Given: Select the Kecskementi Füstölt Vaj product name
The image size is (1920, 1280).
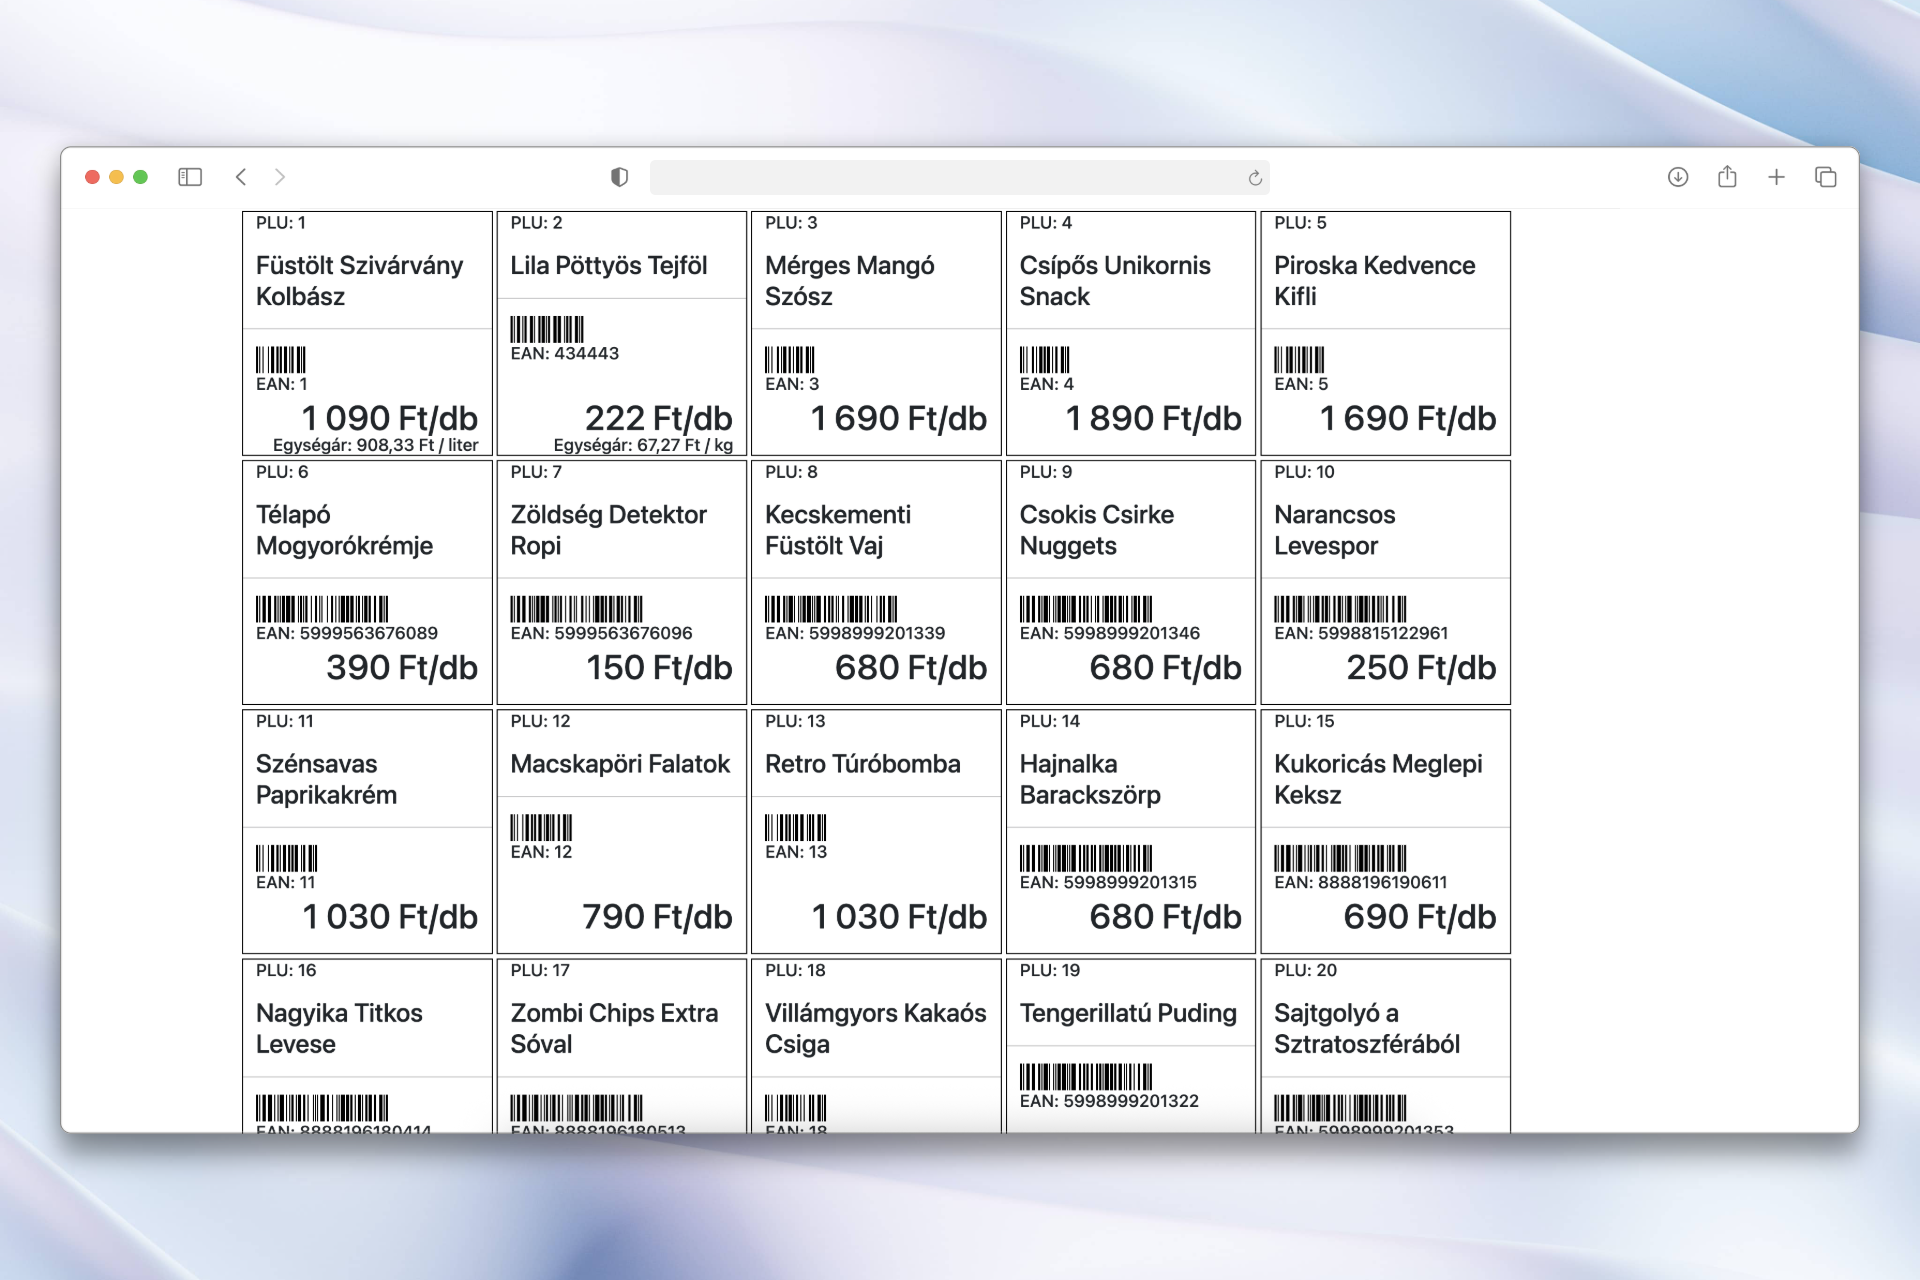Looking at the screenshot, I should point(838,530).
